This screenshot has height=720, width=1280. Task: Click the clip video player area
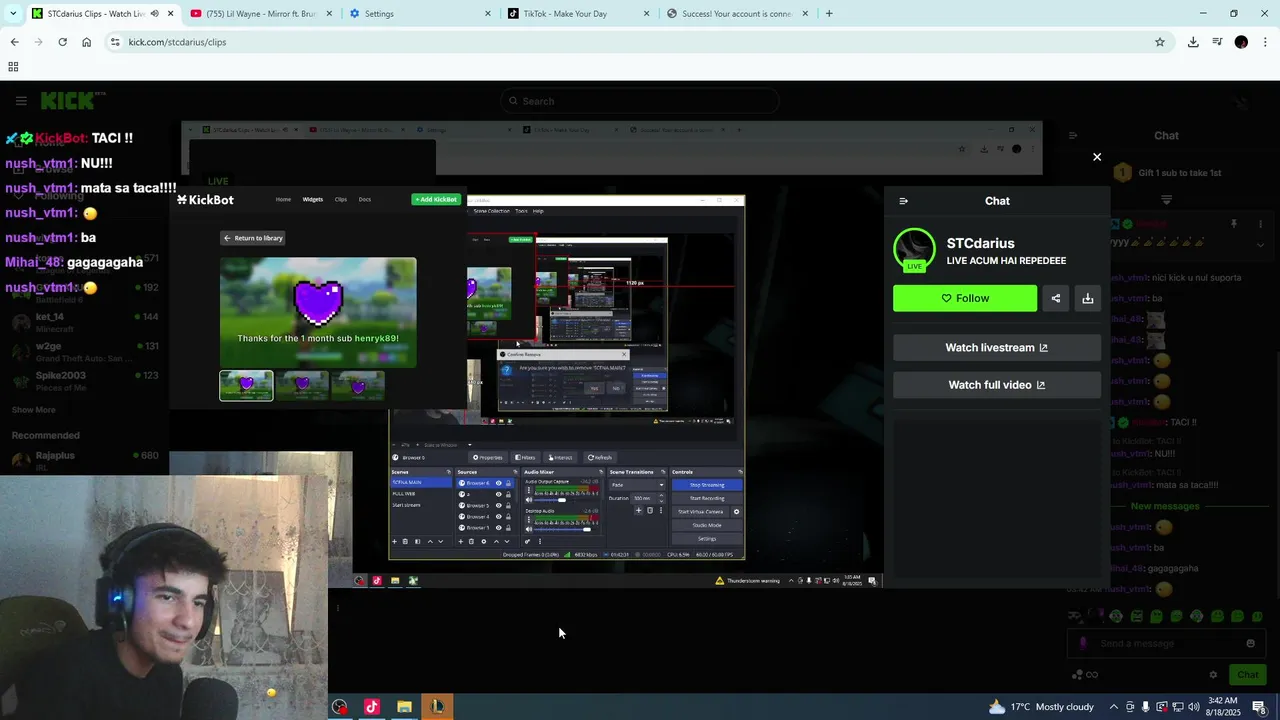point(525,385)
